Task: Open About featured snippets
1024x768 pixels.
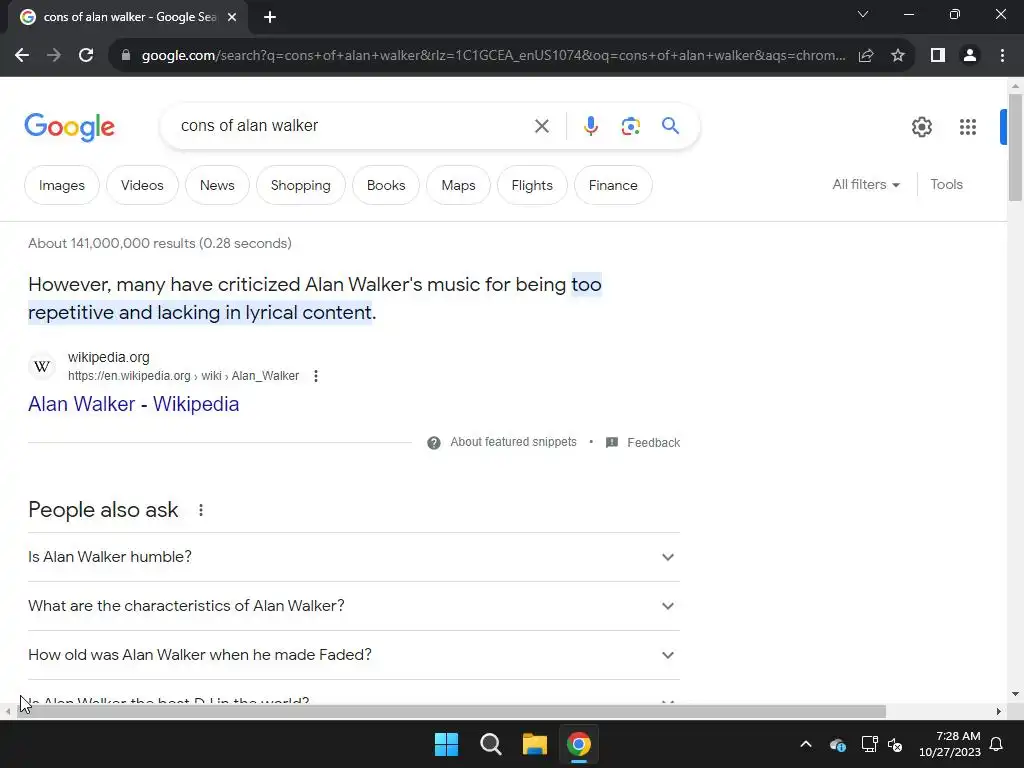Action: 513,442
